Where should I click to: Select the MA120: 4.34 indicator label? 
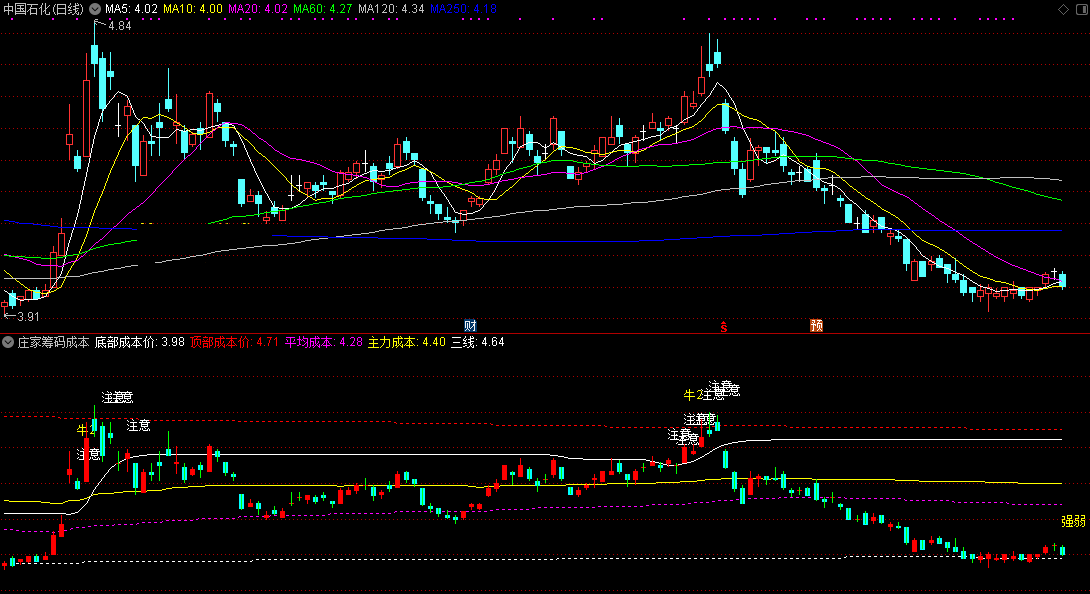point(391,9)
